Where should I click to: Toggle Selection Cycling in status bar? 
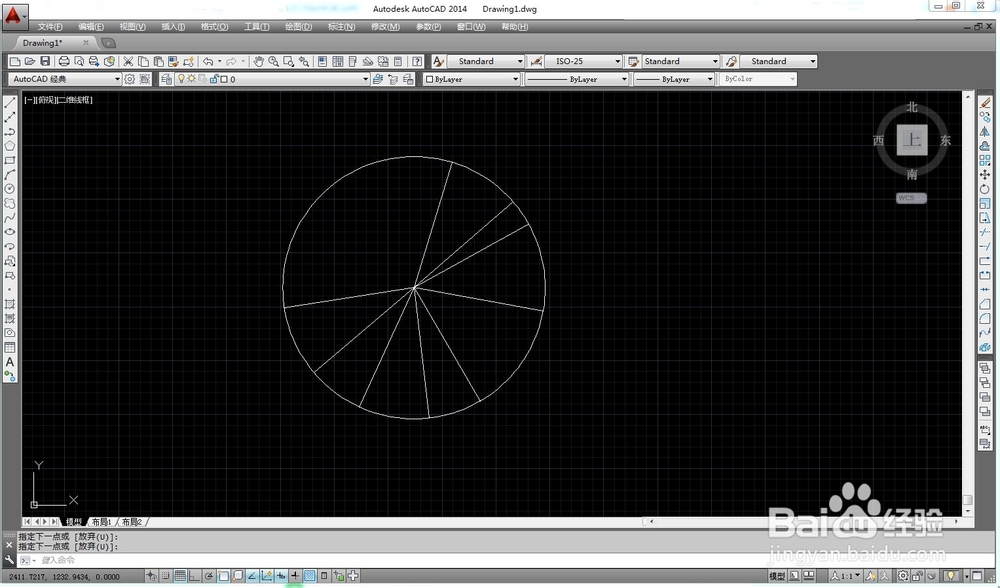coord(338,576)
